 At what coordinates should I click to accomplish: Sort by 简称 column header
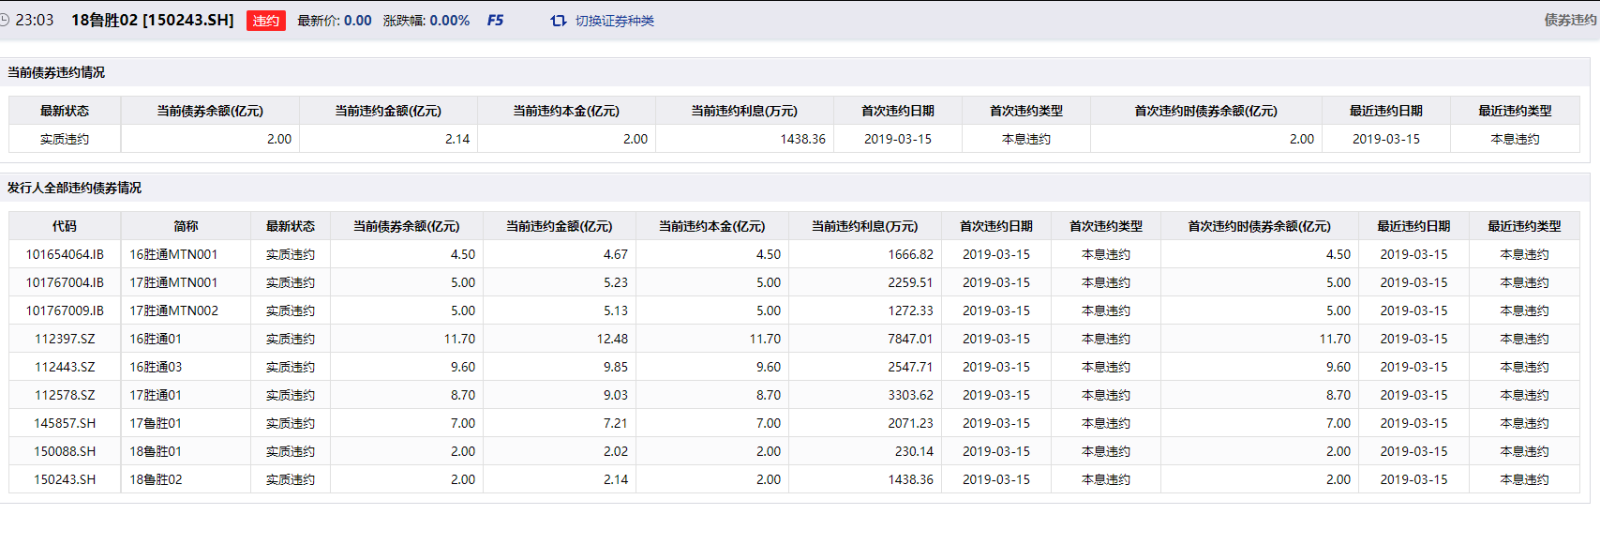pyautogui.click(x=186, y=226)
